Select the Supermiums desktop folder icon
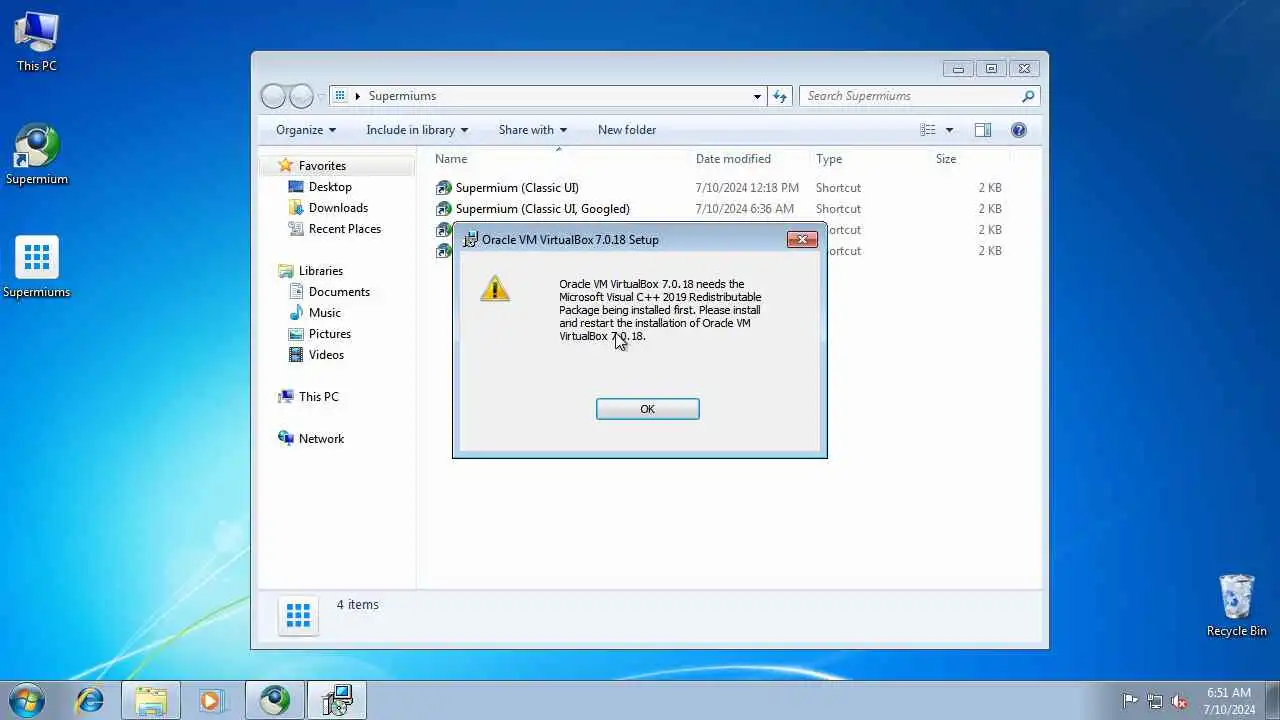The width and height of the screenshot is (1280, 720). click(x=37, y=268)
